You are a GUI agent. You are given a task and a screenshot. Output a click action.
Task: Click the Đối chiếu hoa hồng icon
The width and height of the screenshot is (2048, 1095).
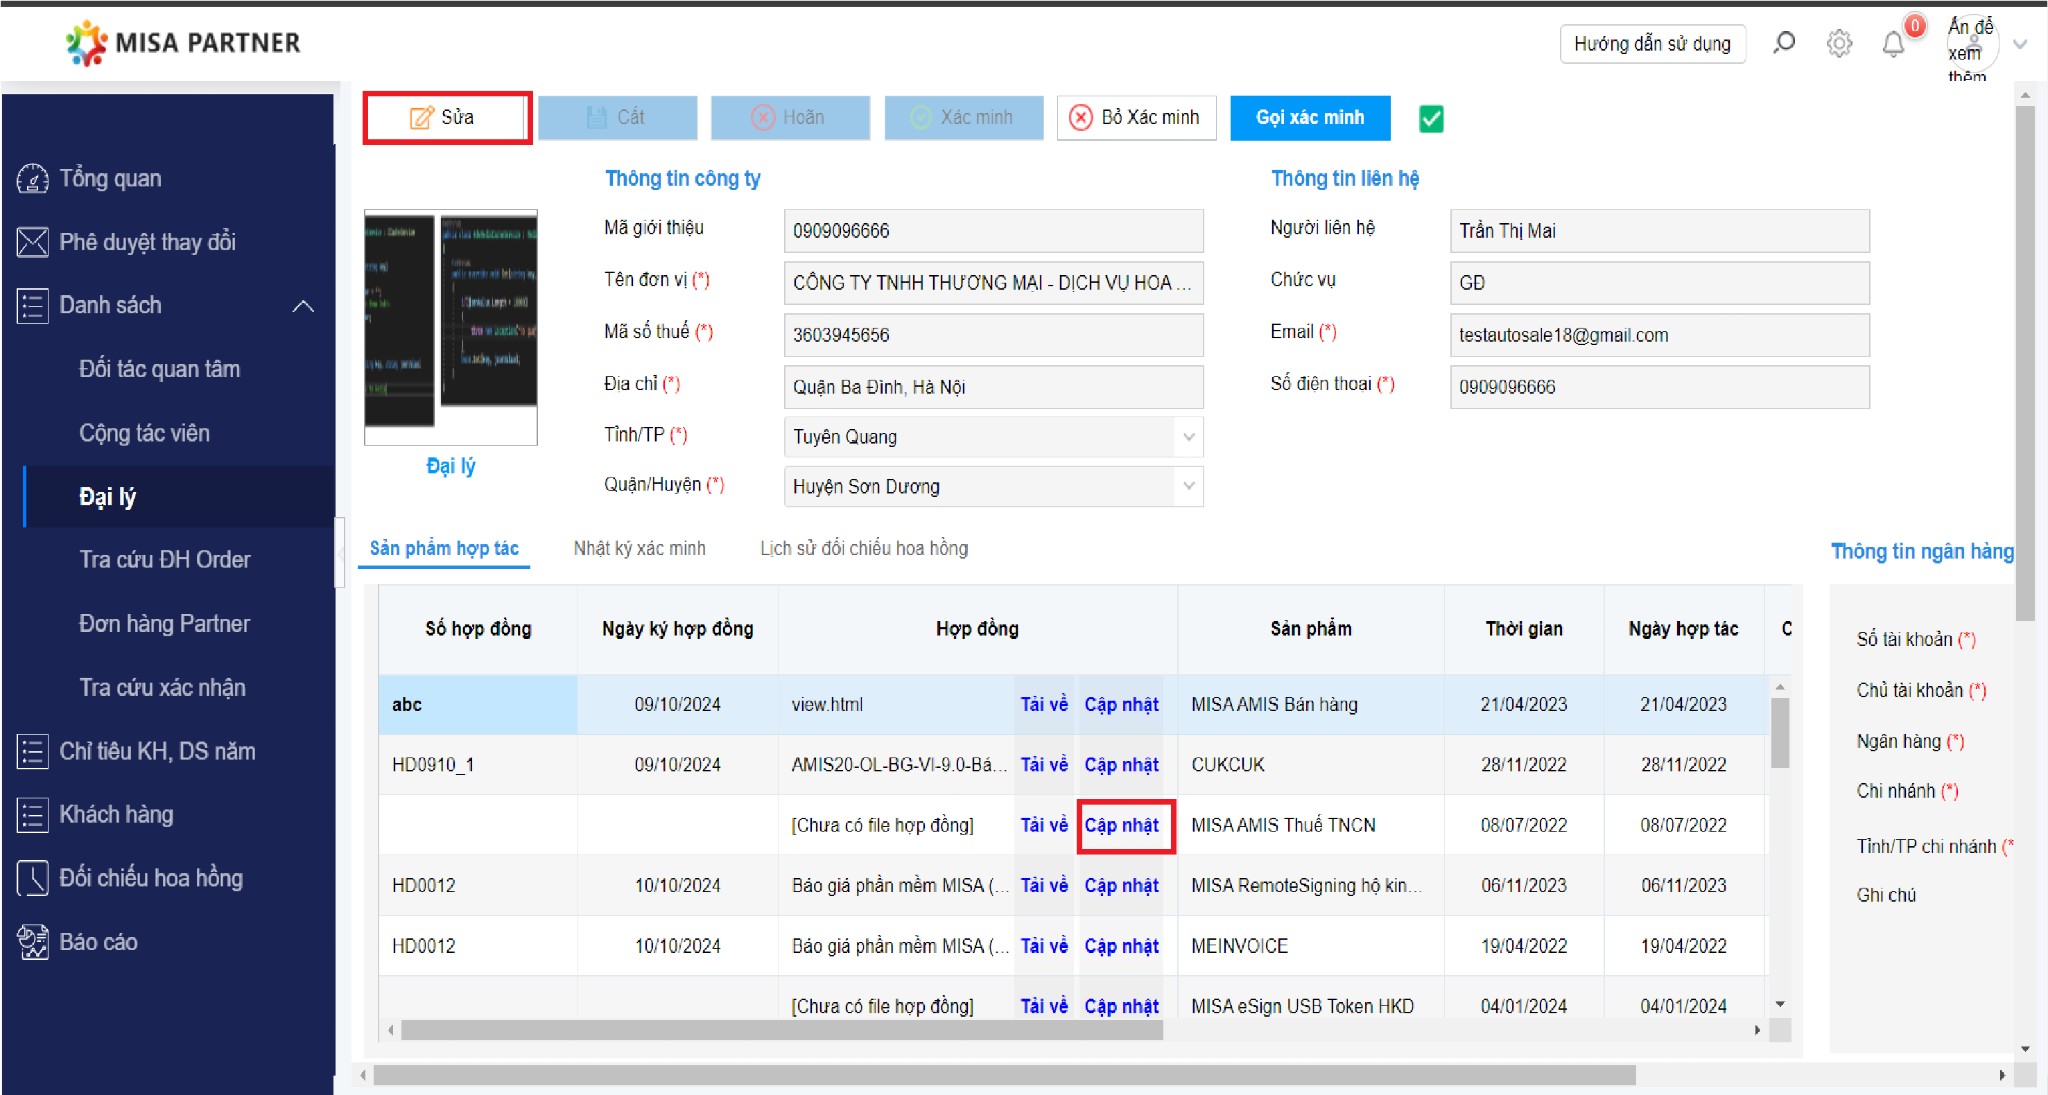coord(32,878)
